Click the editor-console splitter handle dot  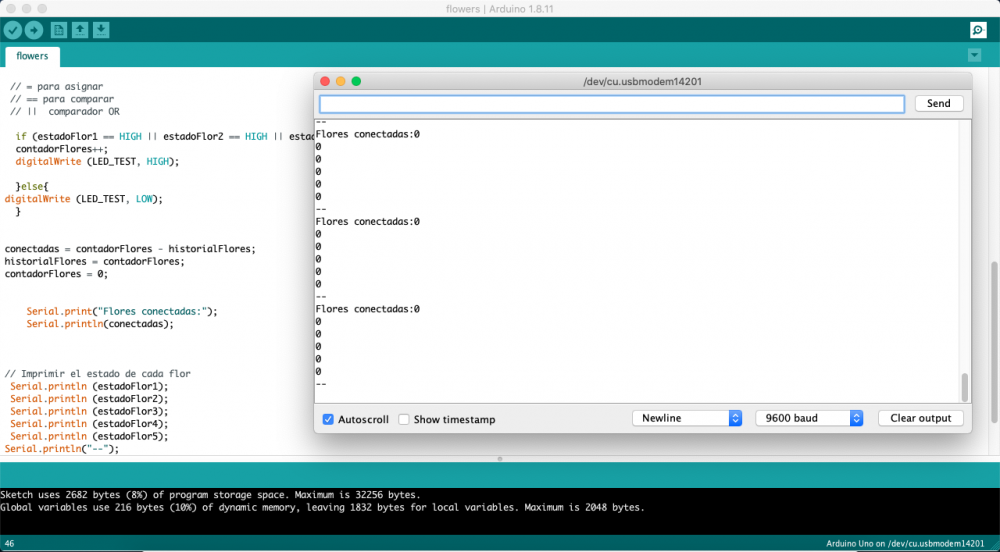[x=499, y=459]
